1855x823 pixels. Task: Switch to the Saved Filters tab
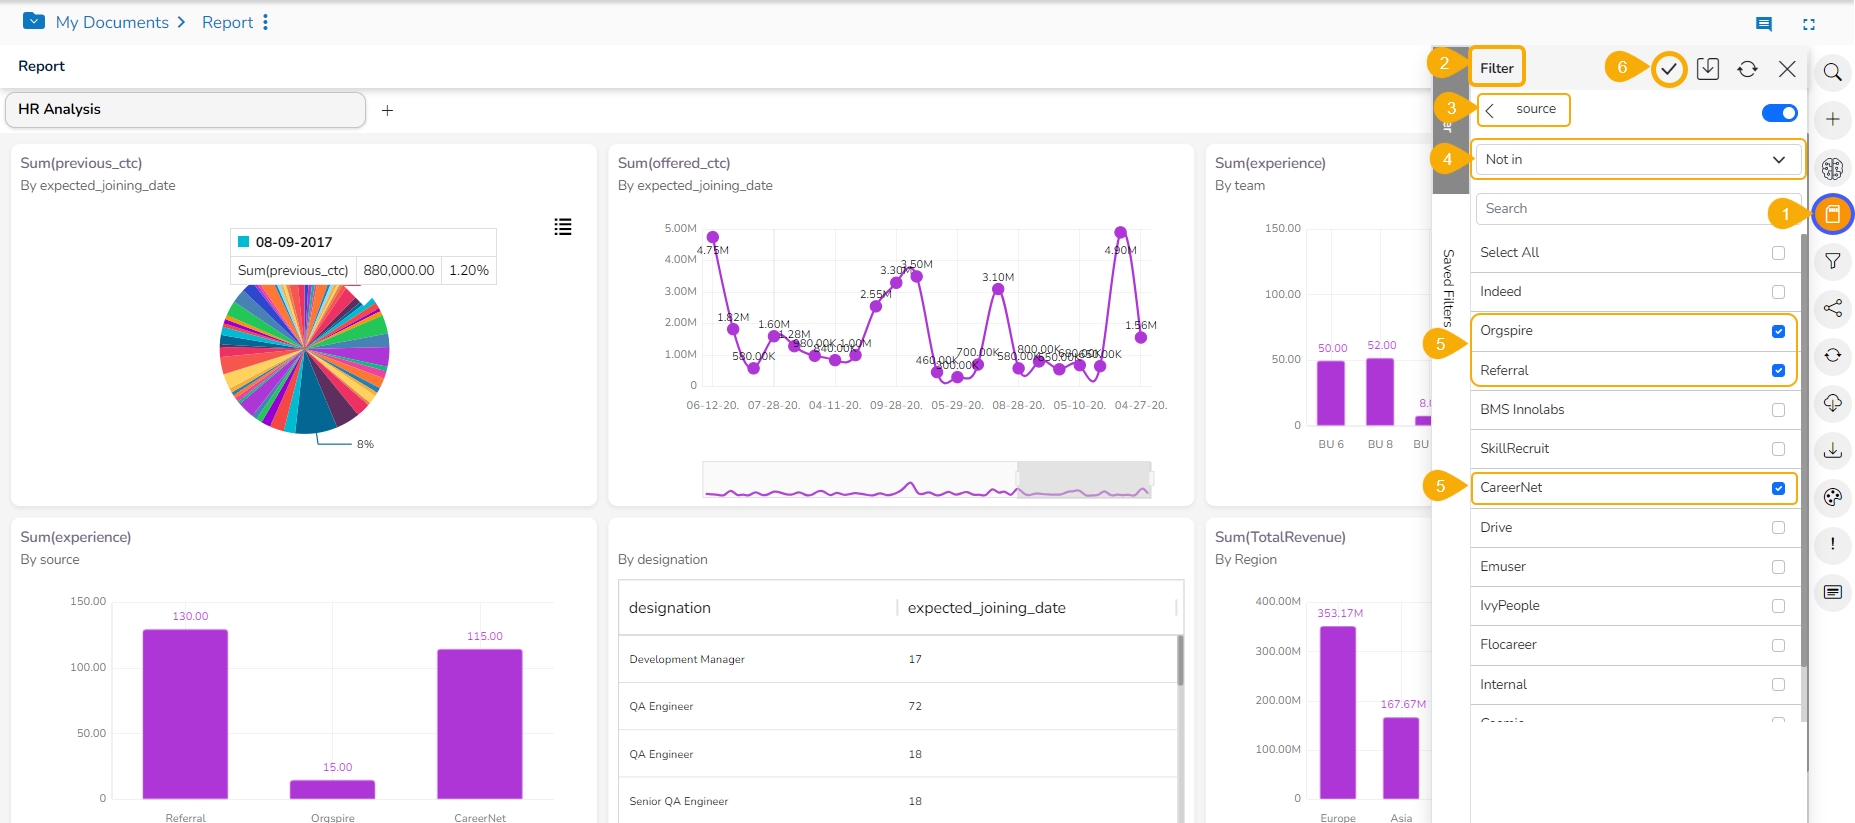[1448, 288]
